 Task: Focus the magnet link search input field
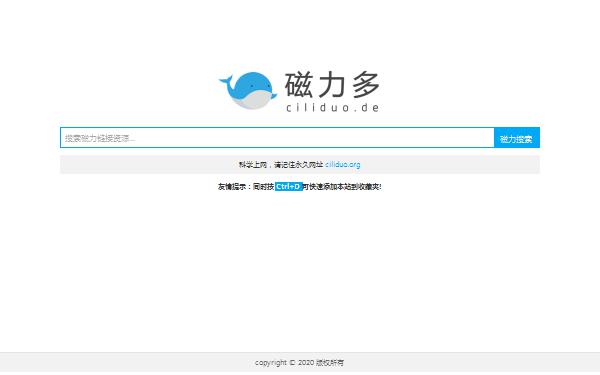pos(277,138)
